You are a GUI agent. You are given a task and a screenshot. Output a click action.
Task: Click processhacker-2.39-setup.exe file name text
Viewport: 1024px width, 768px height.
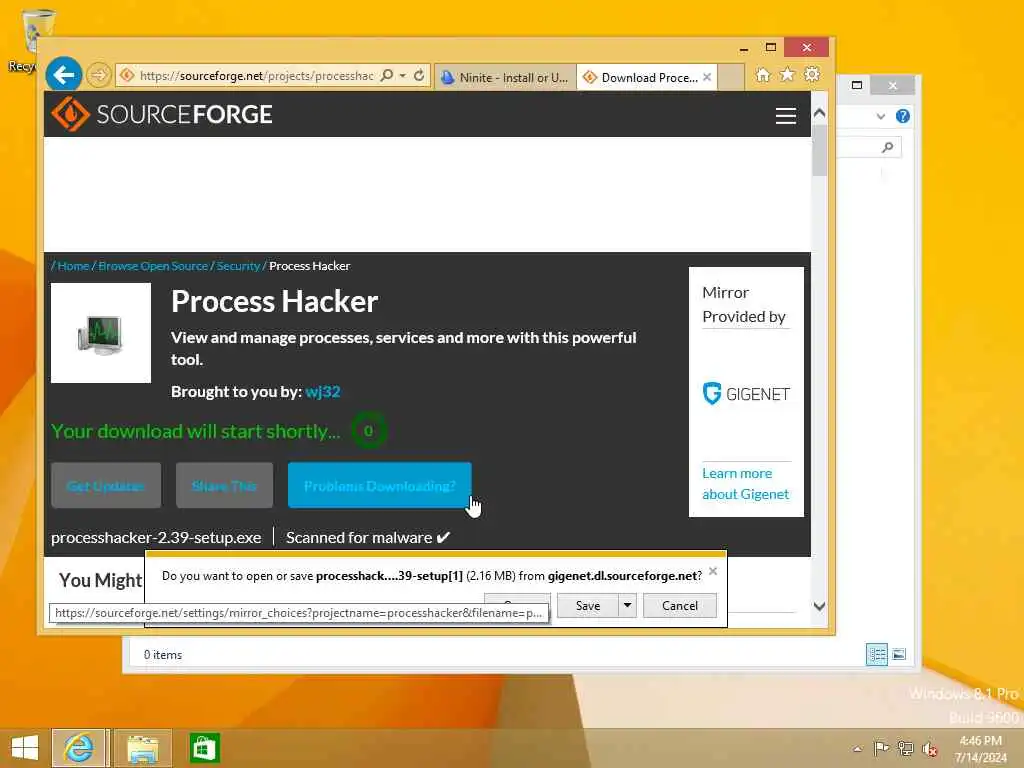point(156,537)
